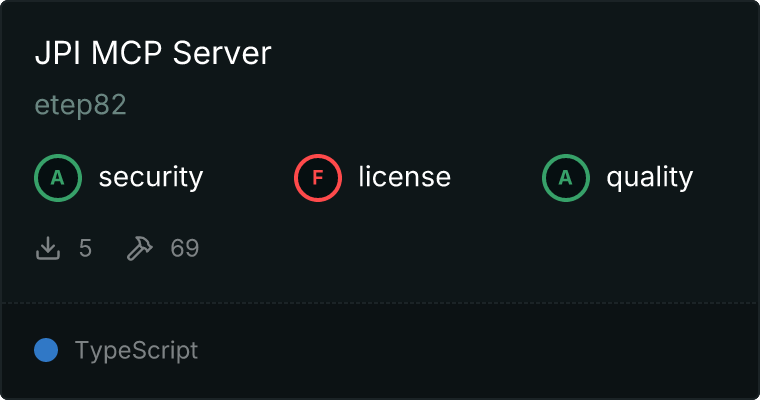The width and height of the screenshot is (760, 400).
Task: Click the card footer area beside TypeScript
Action: point(480,351)
